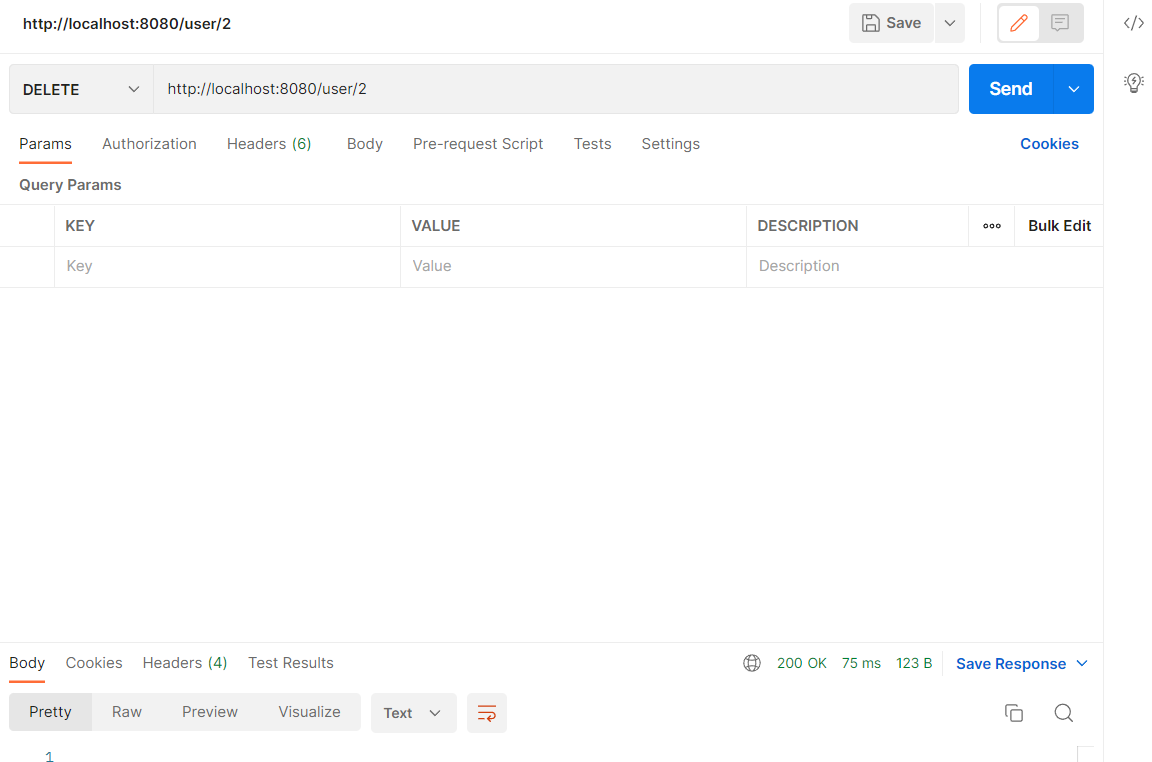Screen dimensions: 1152x762
Task: Send the DELETE request
Action: click(x=1011, y=89)
